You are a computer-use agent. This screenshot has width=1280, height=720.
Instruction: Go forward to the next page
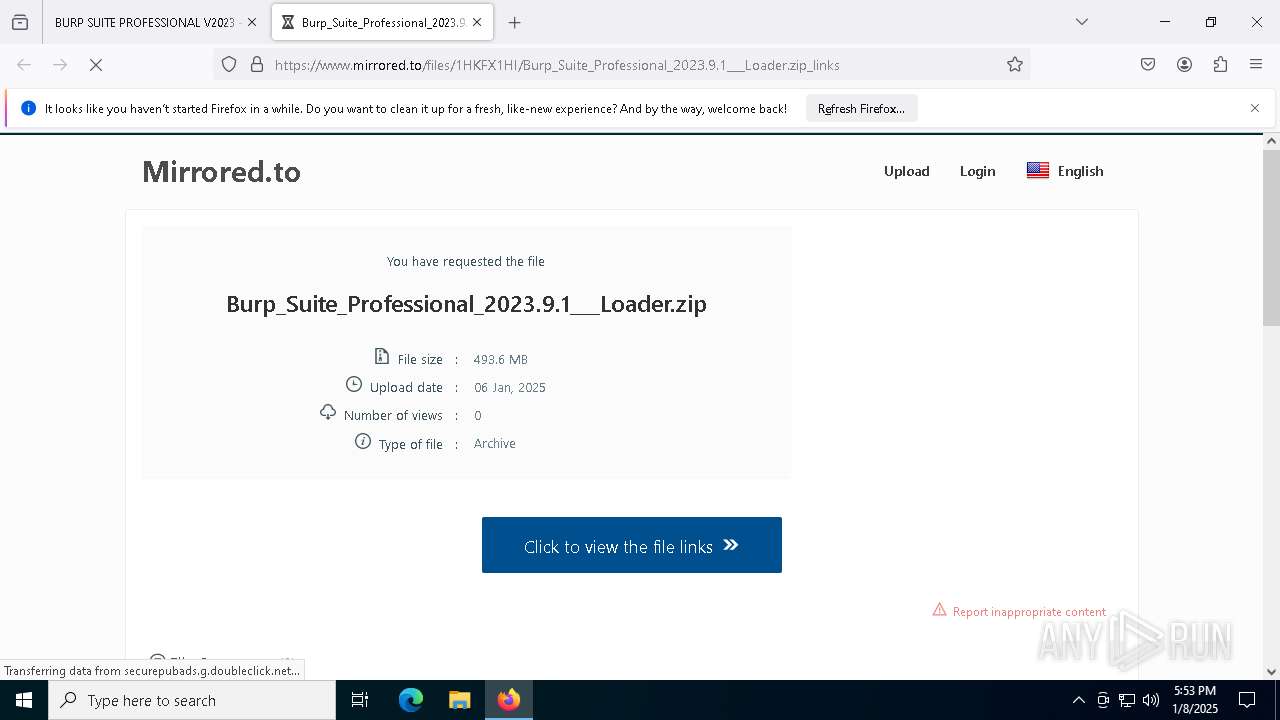point(60,65)
